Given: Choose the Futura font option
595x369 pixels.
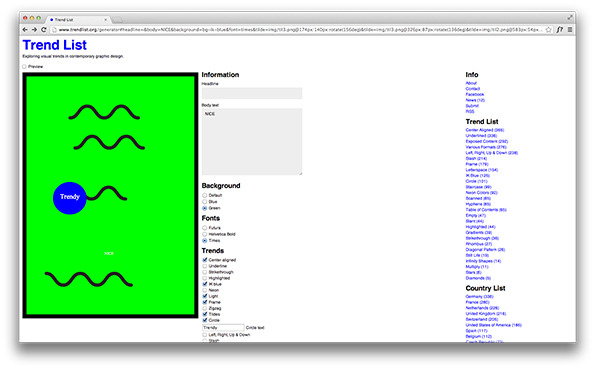Looking at the screenshot, I should click(205, 228).
